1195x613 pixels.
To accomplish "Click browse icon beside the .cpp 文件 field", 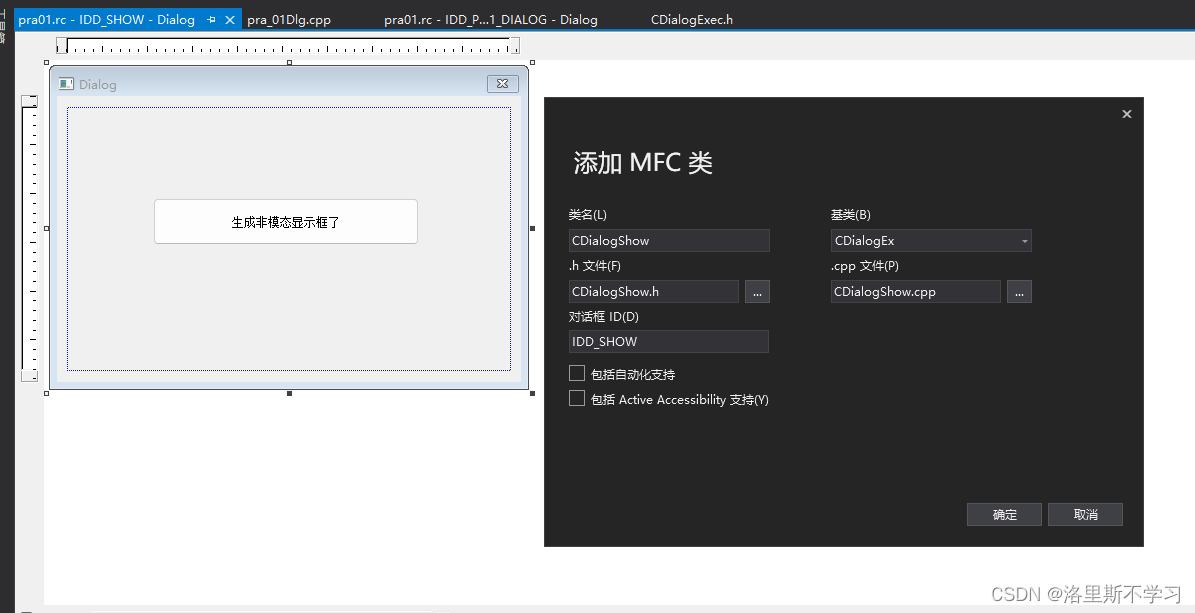I will click(x=1019, y=291).
